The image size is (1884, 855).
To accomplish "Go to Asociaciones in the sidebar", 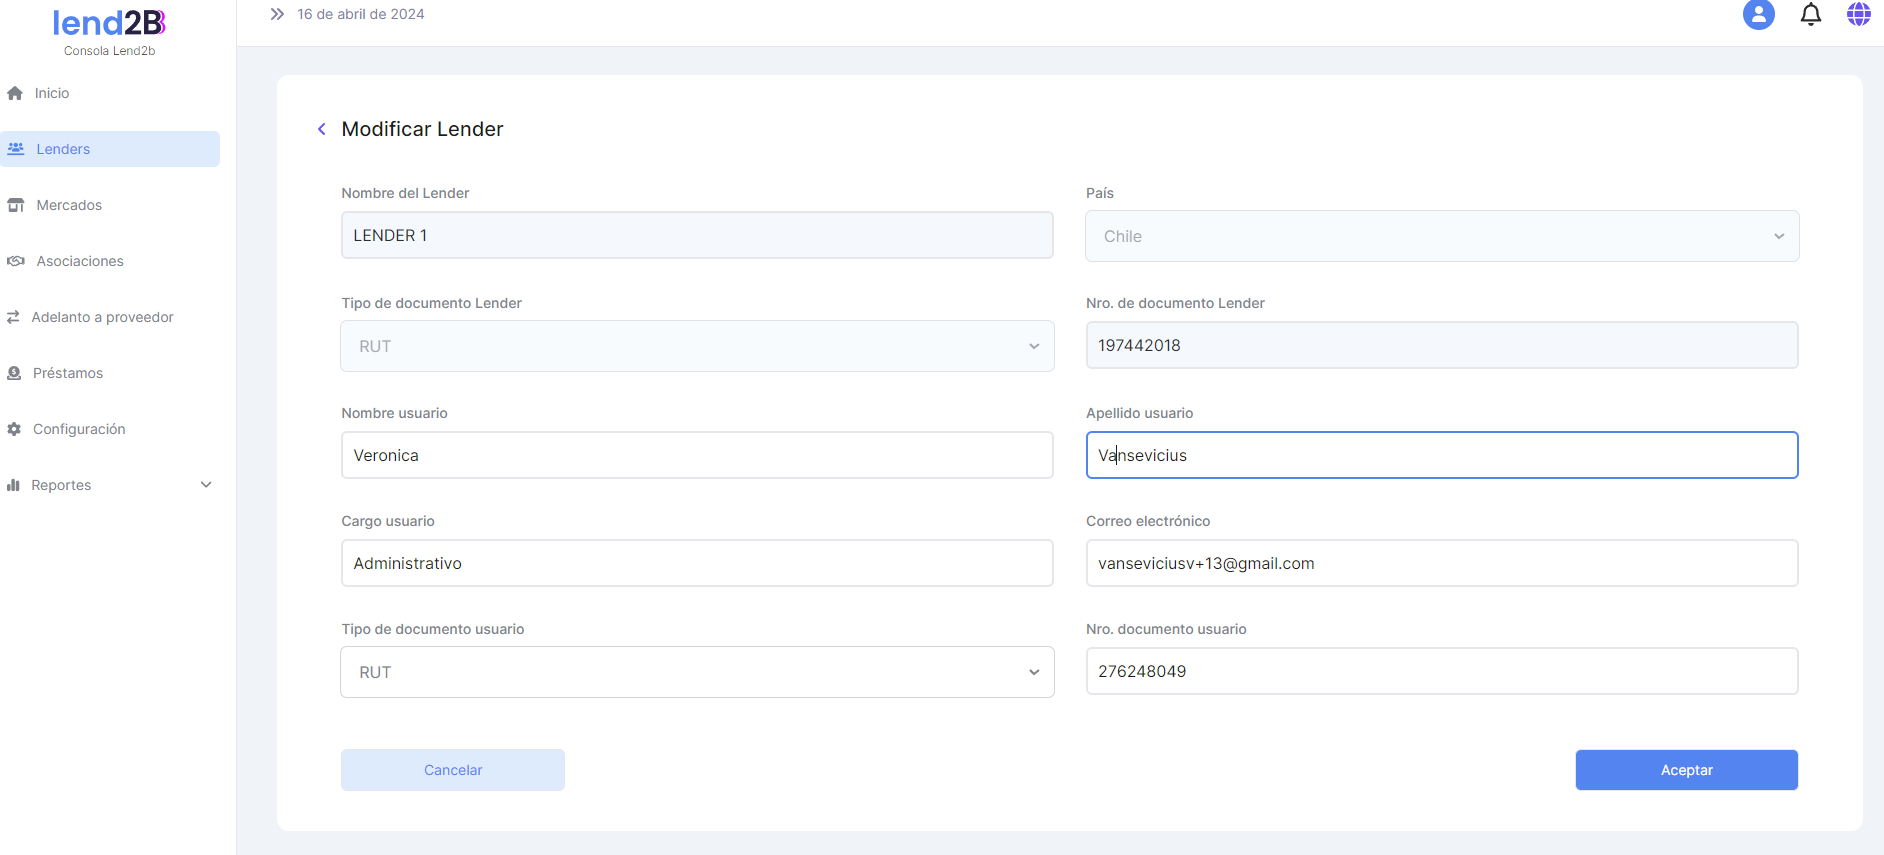I will click(80, 261).
